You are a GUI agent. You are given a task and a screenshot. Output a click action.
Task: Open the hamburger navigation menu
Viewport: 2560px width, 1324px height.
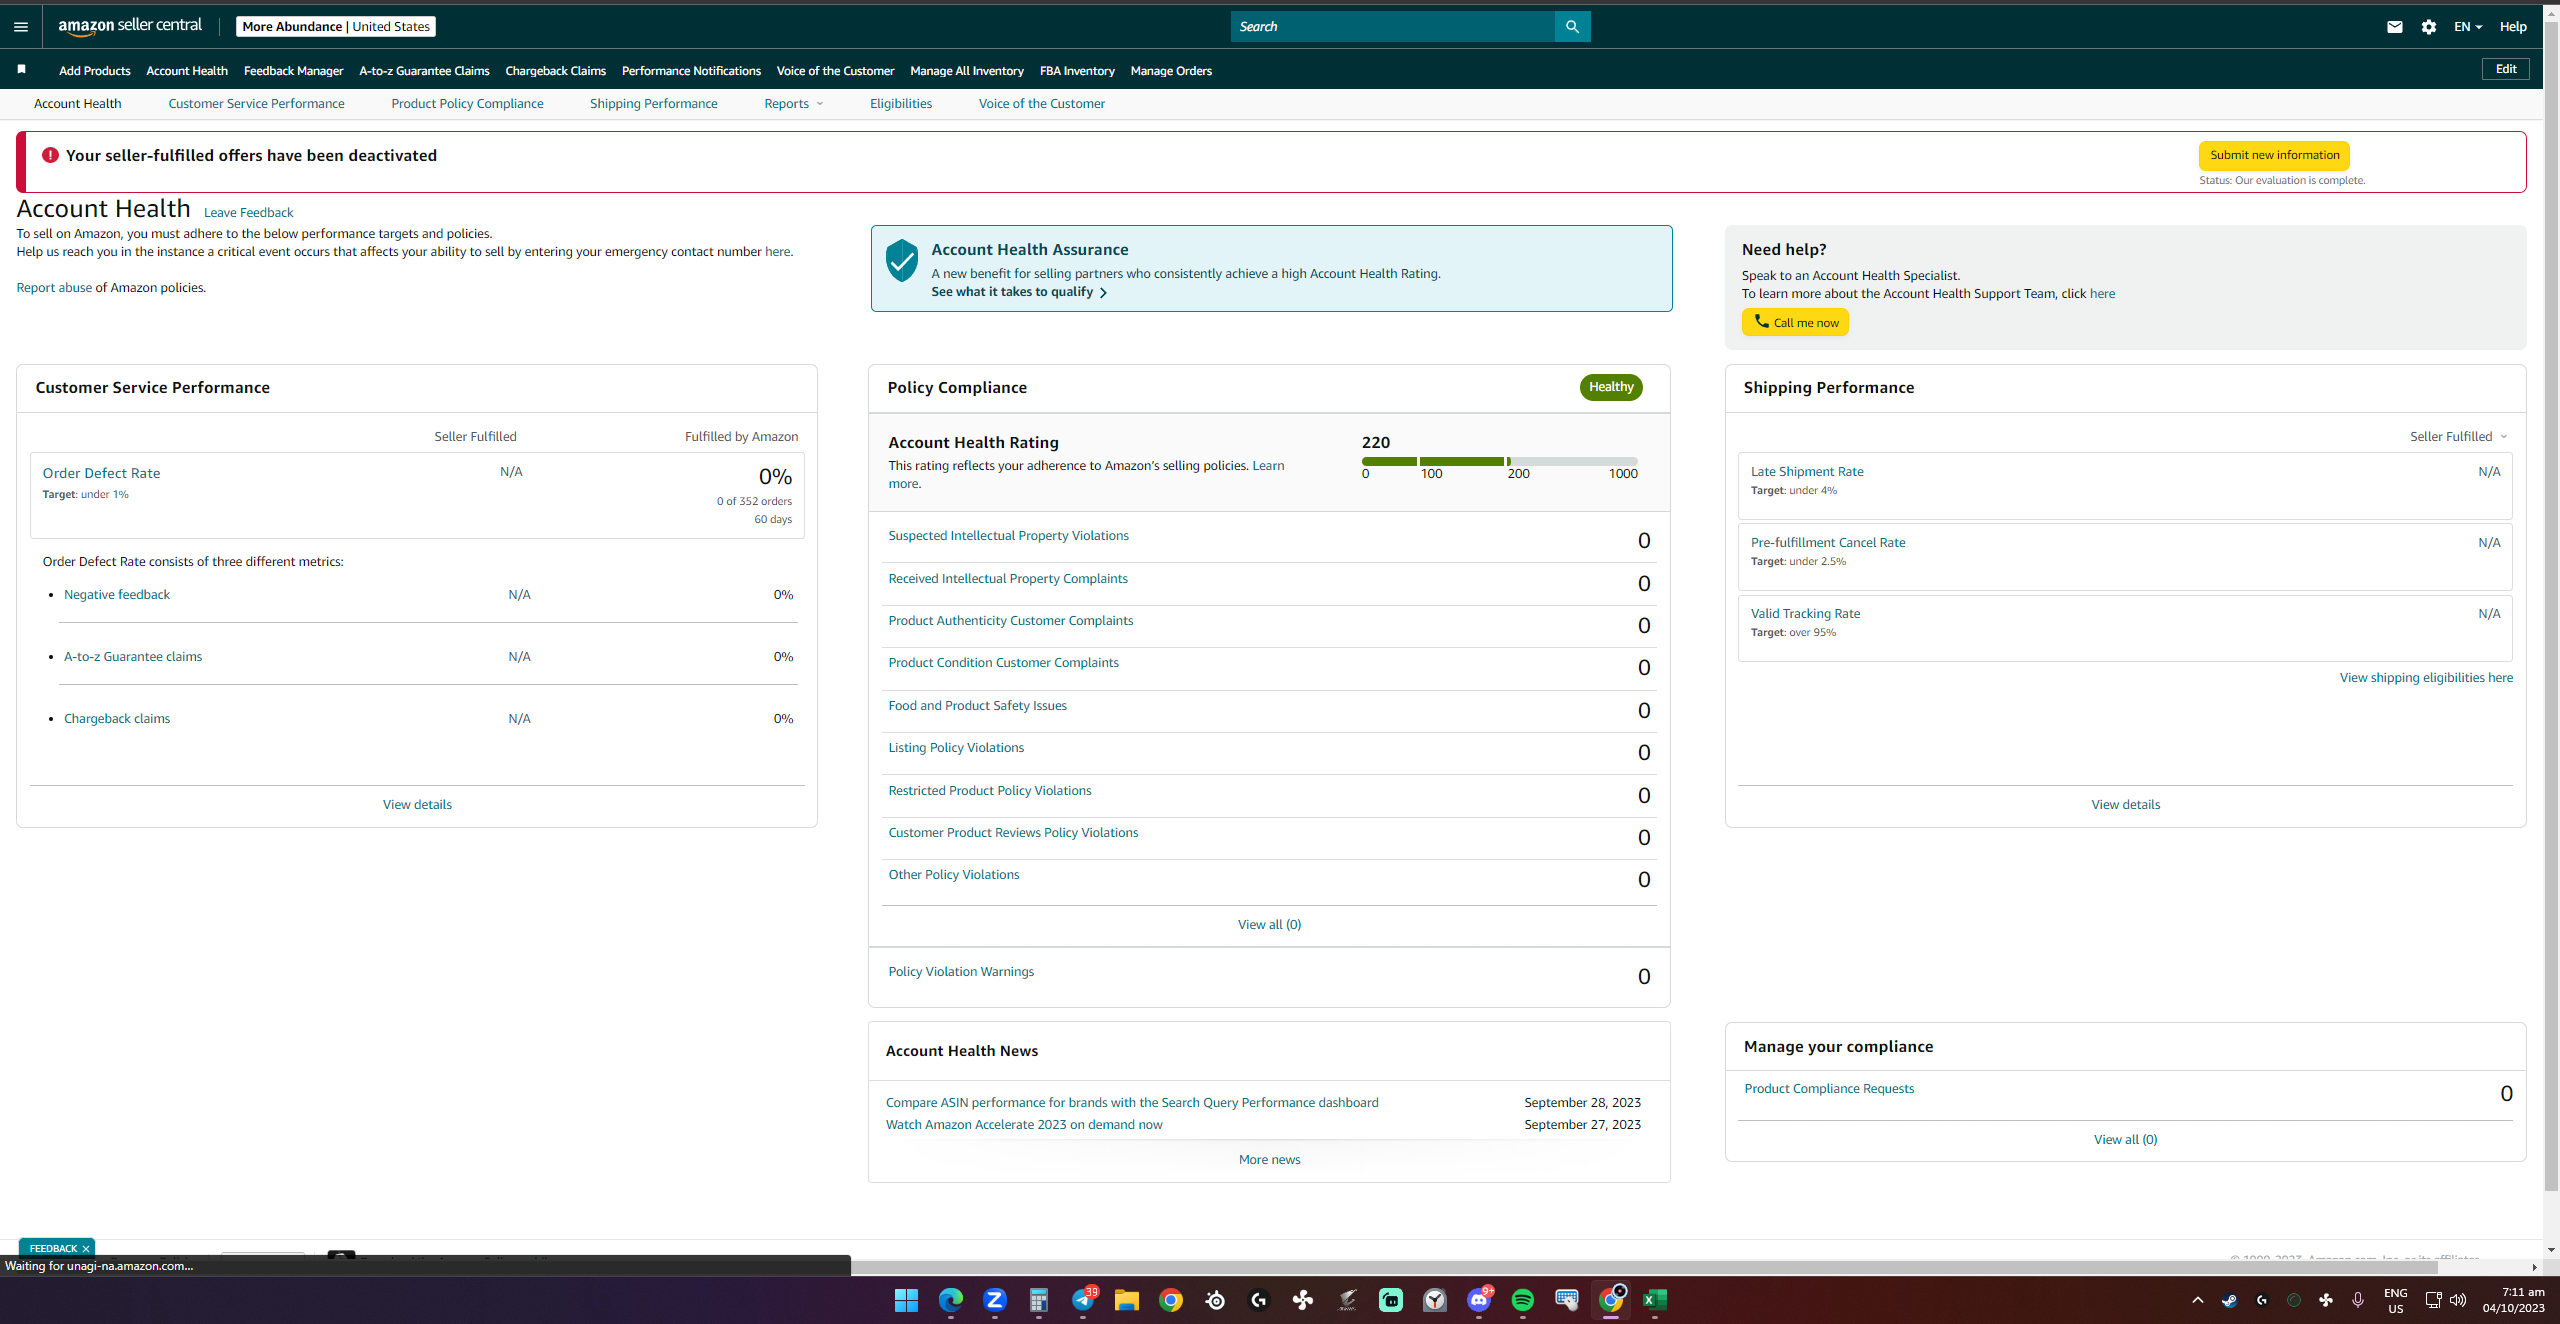[x=21, y=27]
